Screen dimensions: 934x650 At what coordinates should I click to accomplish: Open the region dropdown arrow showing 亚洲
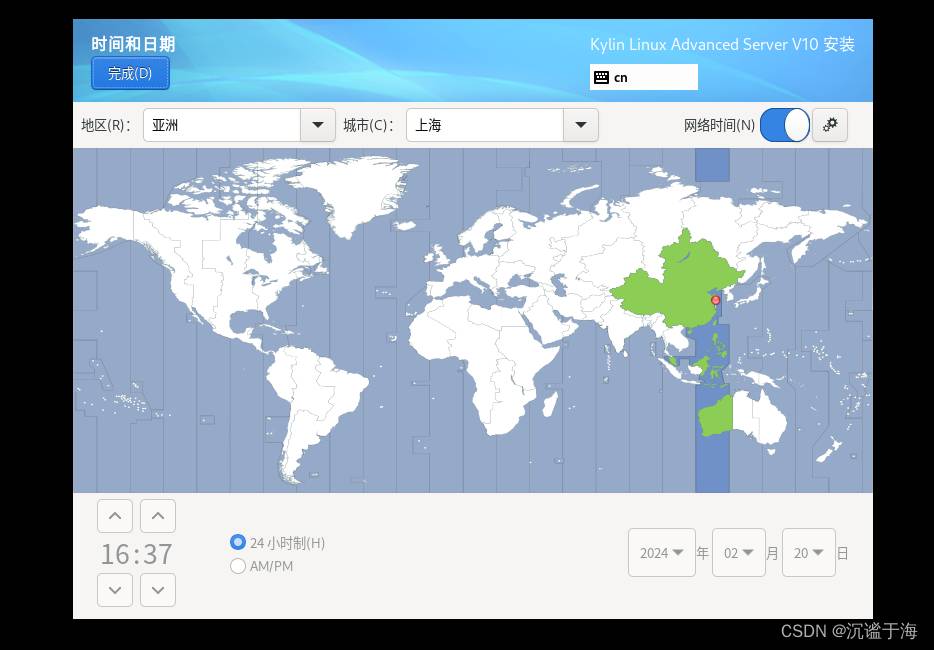[x=318, y=125]
